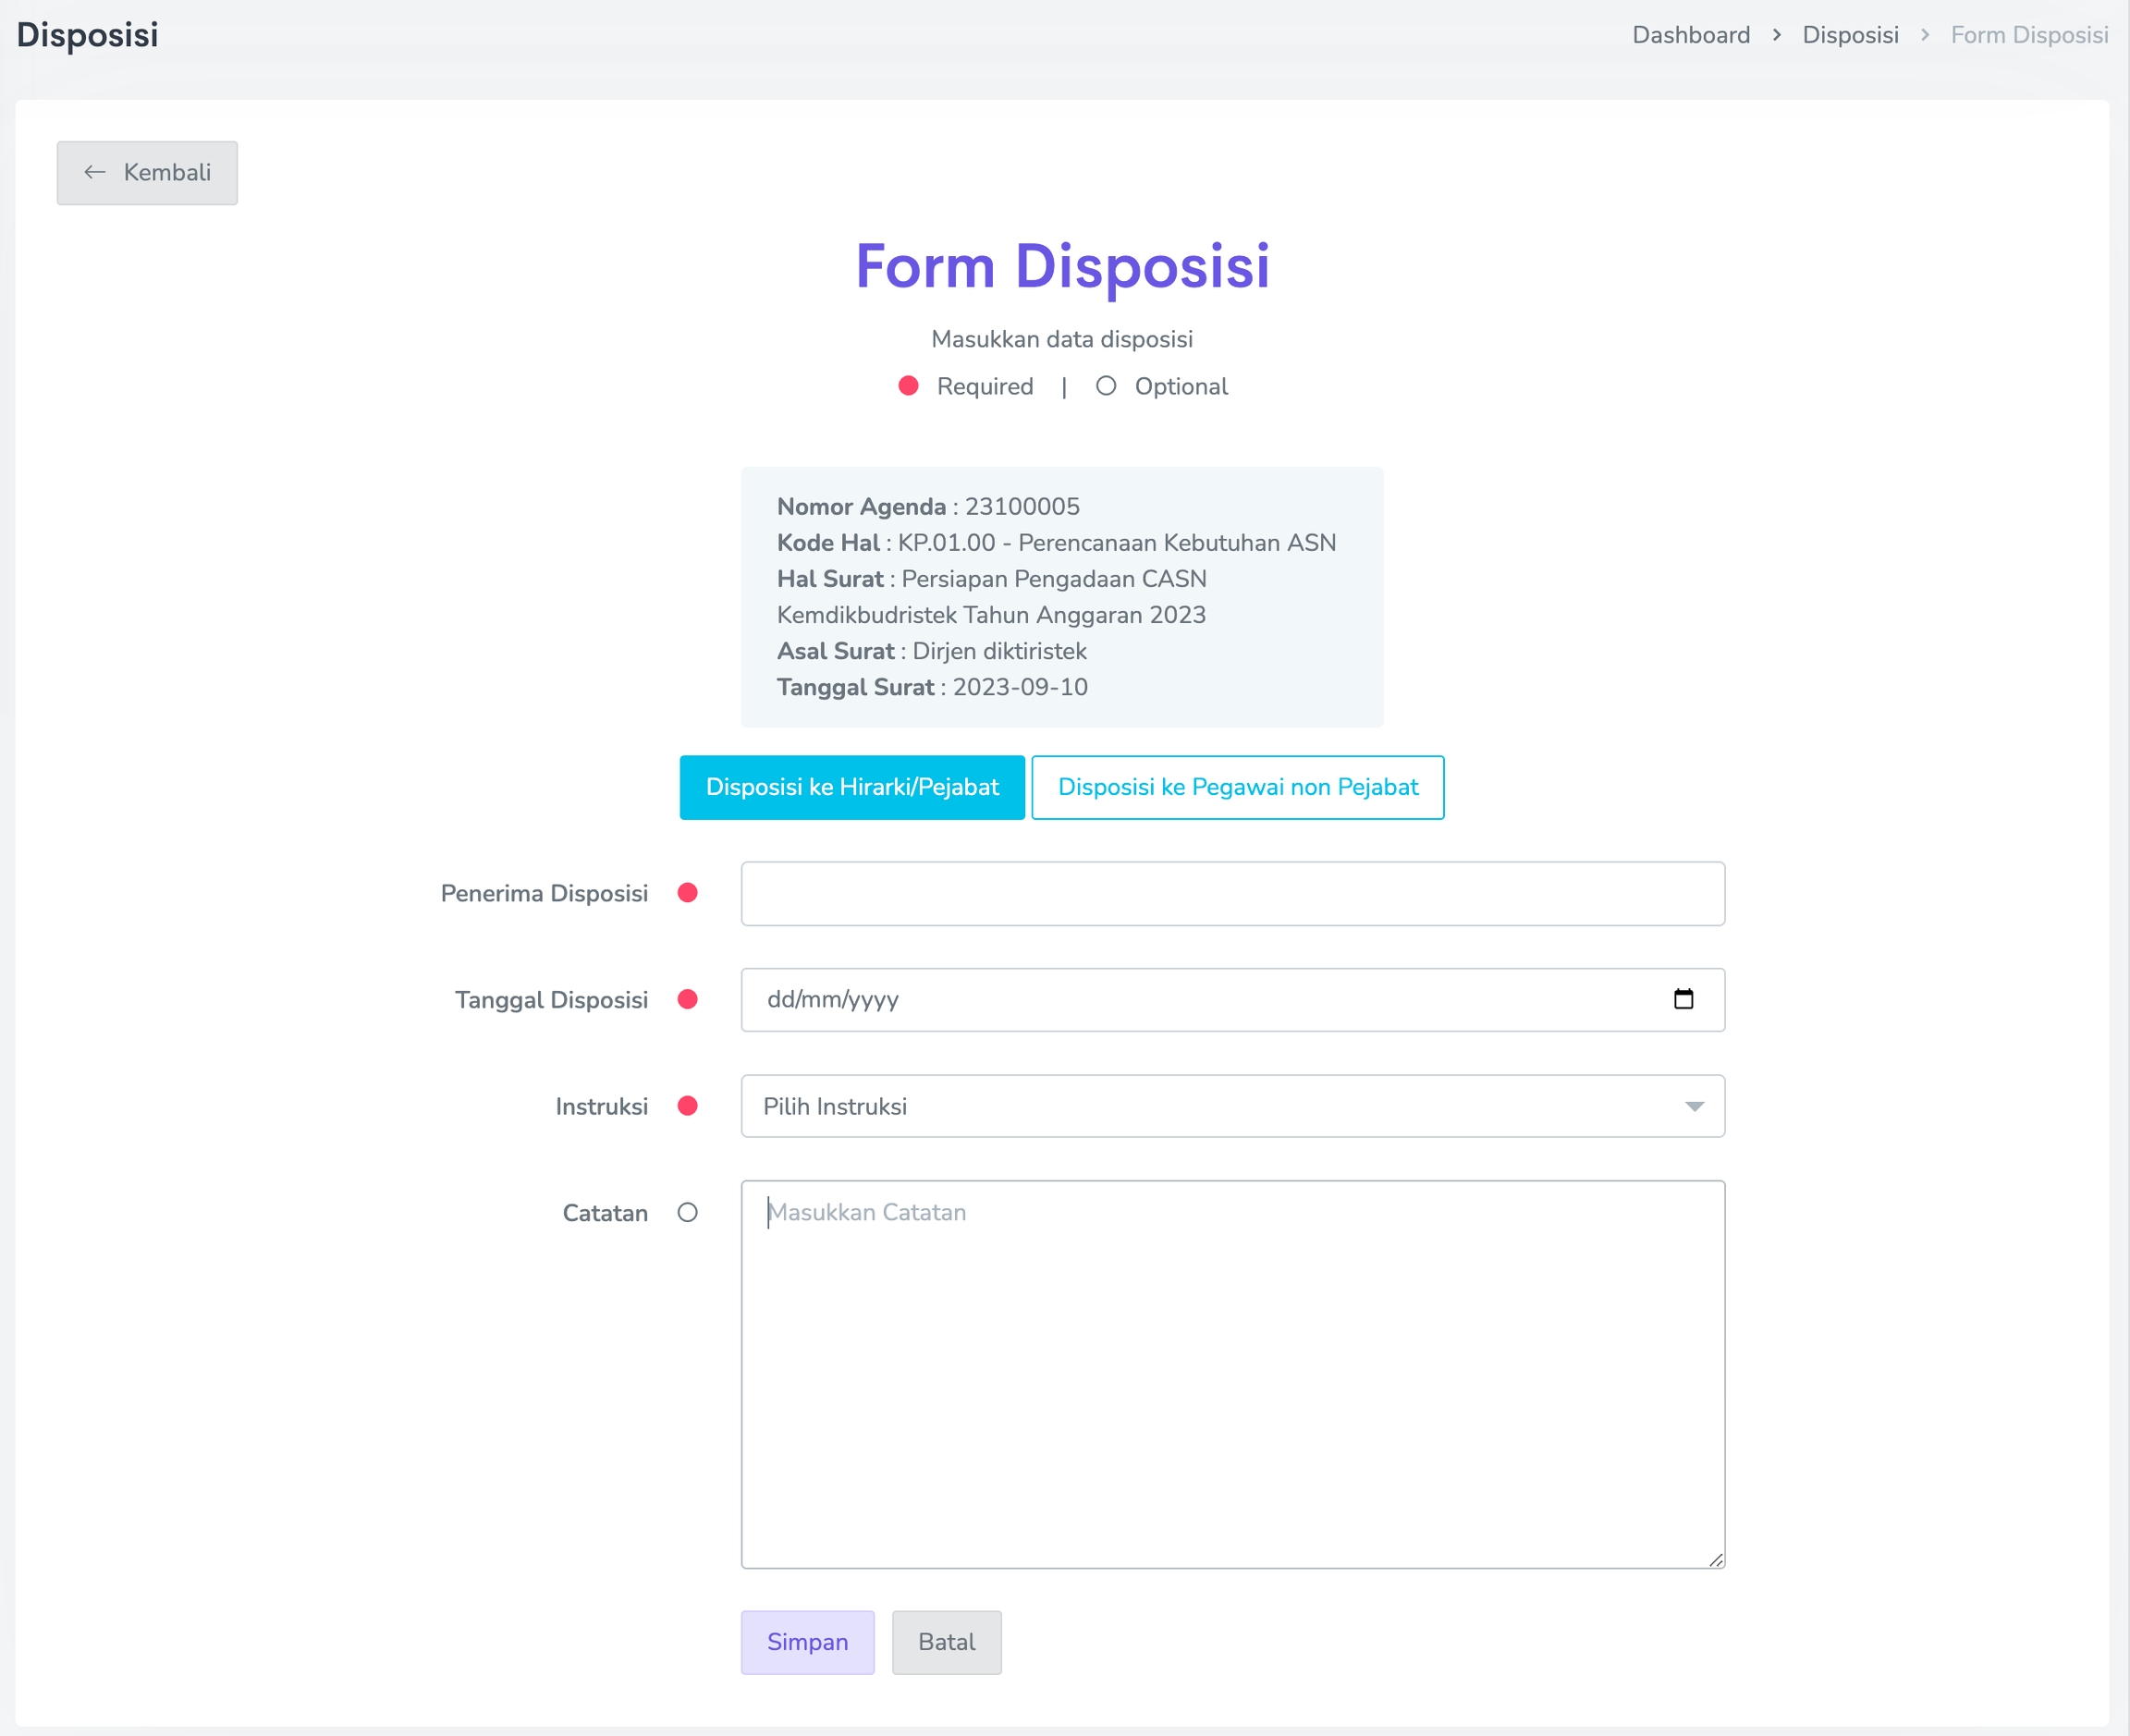Viewport: 2130px width, 1736px height.
Task: Click the red Required legend dot
Action: (x=908, y=386)
